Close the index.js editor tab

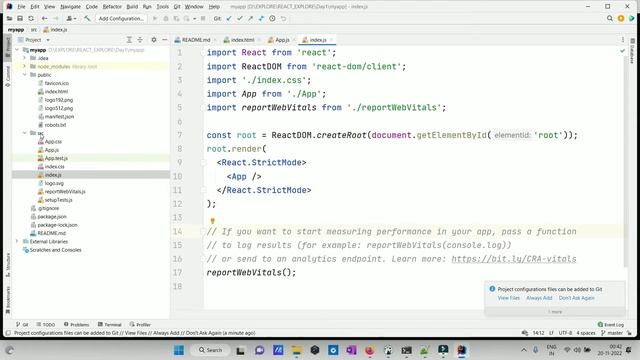coord(331,40)
